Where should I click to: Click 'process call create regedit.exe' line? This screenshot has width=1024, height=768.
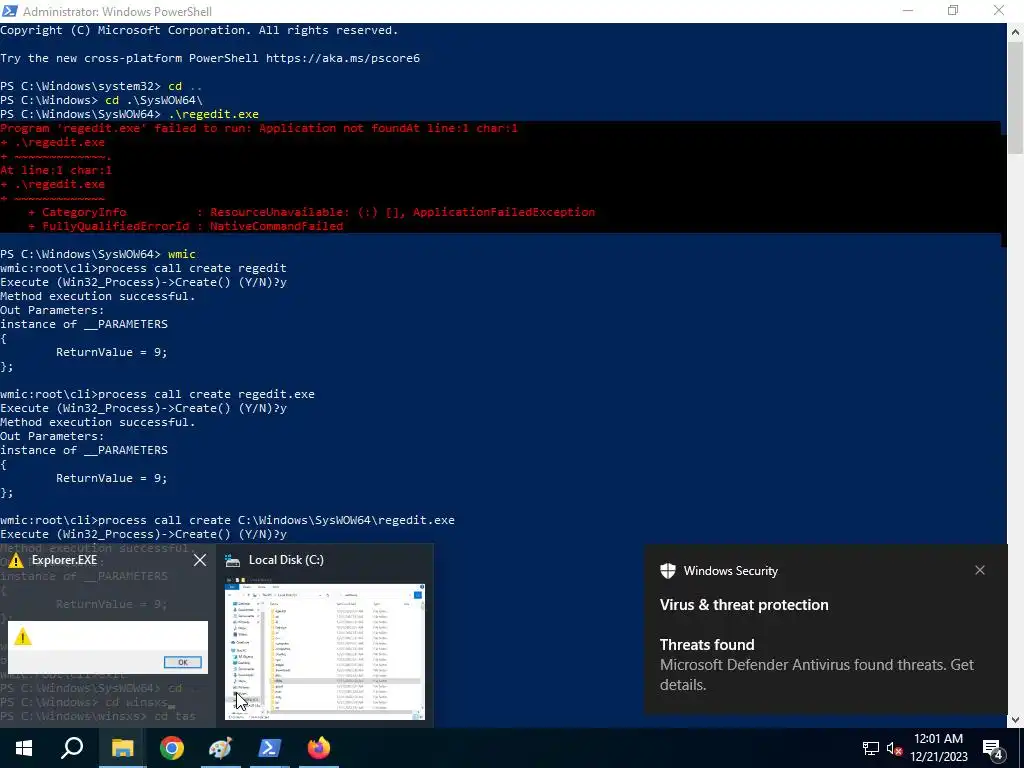tap(206, 394)
